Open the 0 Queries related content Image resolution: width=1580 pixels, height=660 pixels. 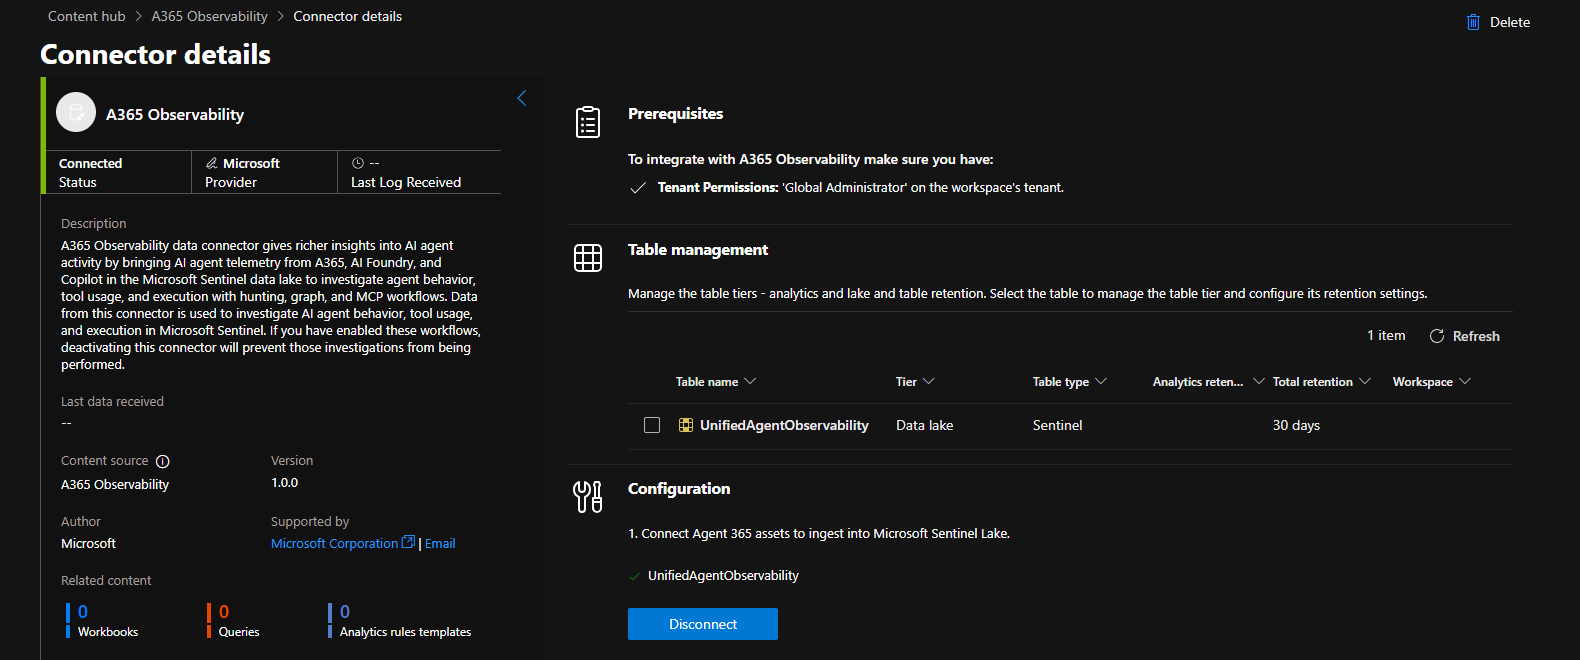pos(233,620)
